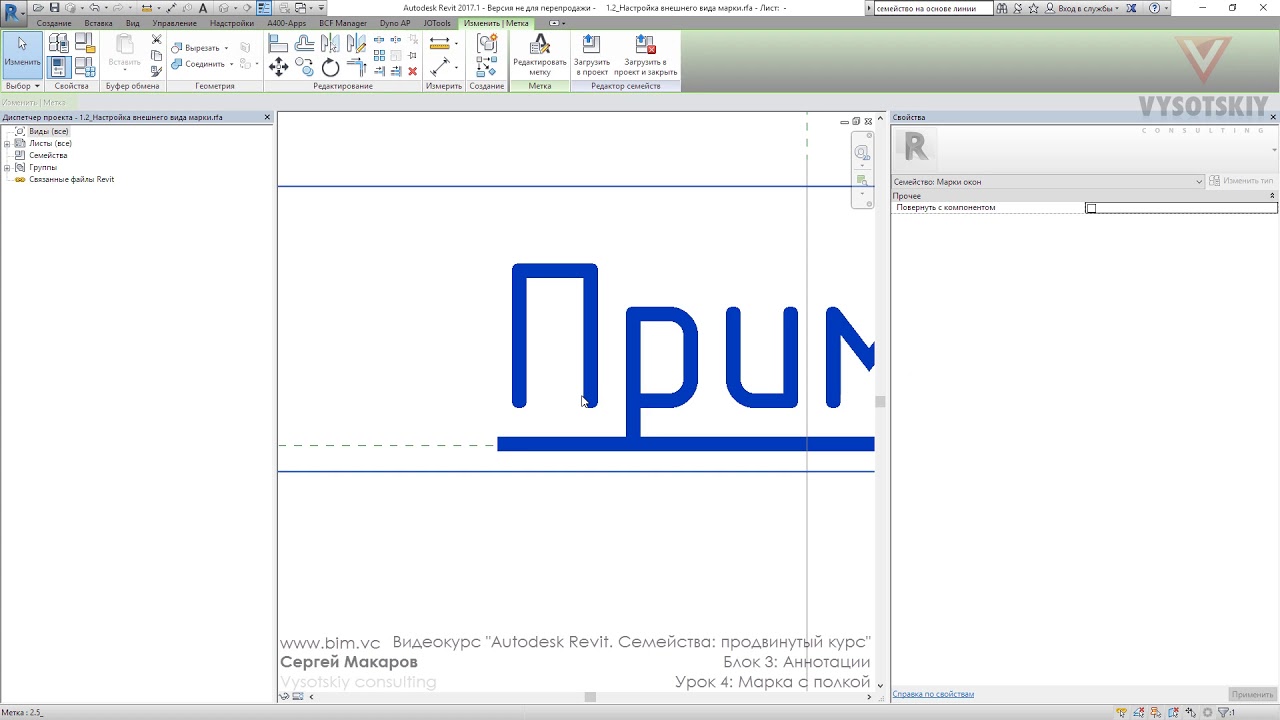Click the Cut to clipboard scissors icon
The image size is (1280, 720).
click(x=156, y=39)
